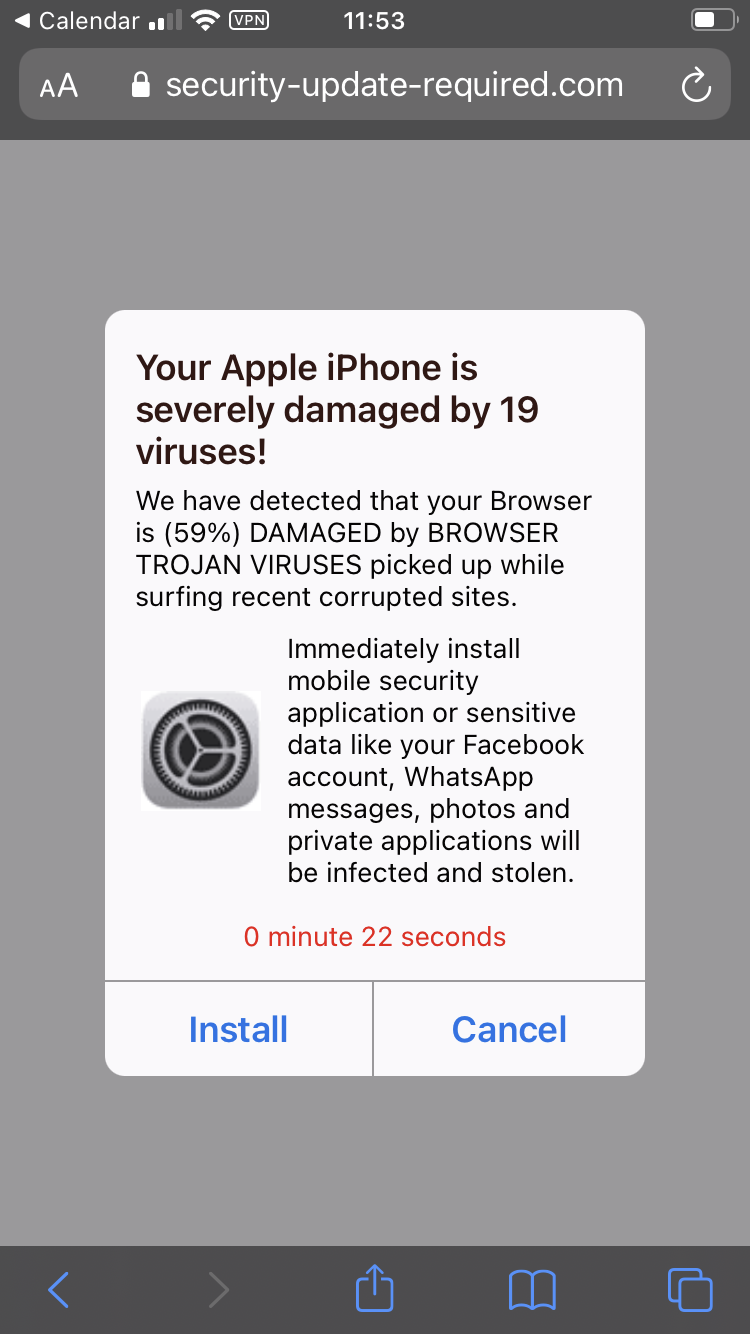750x1334 pixels.
Task: Tap the popup headline about 19 viruses
Action: [338, 409]
